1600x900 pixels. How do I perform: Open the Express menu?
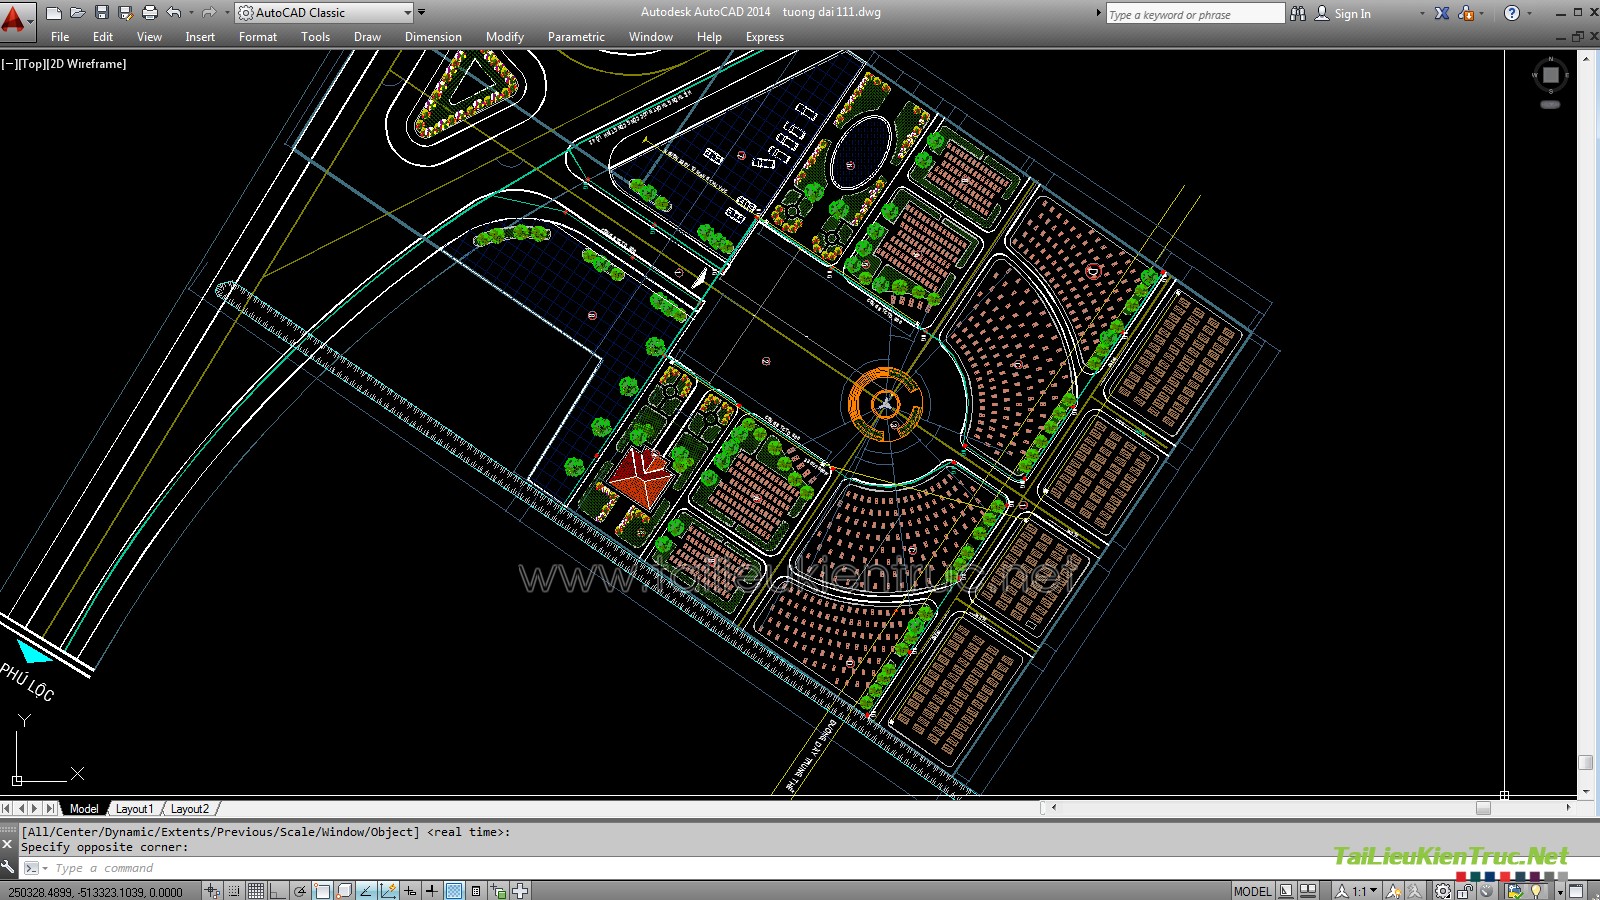764,37
